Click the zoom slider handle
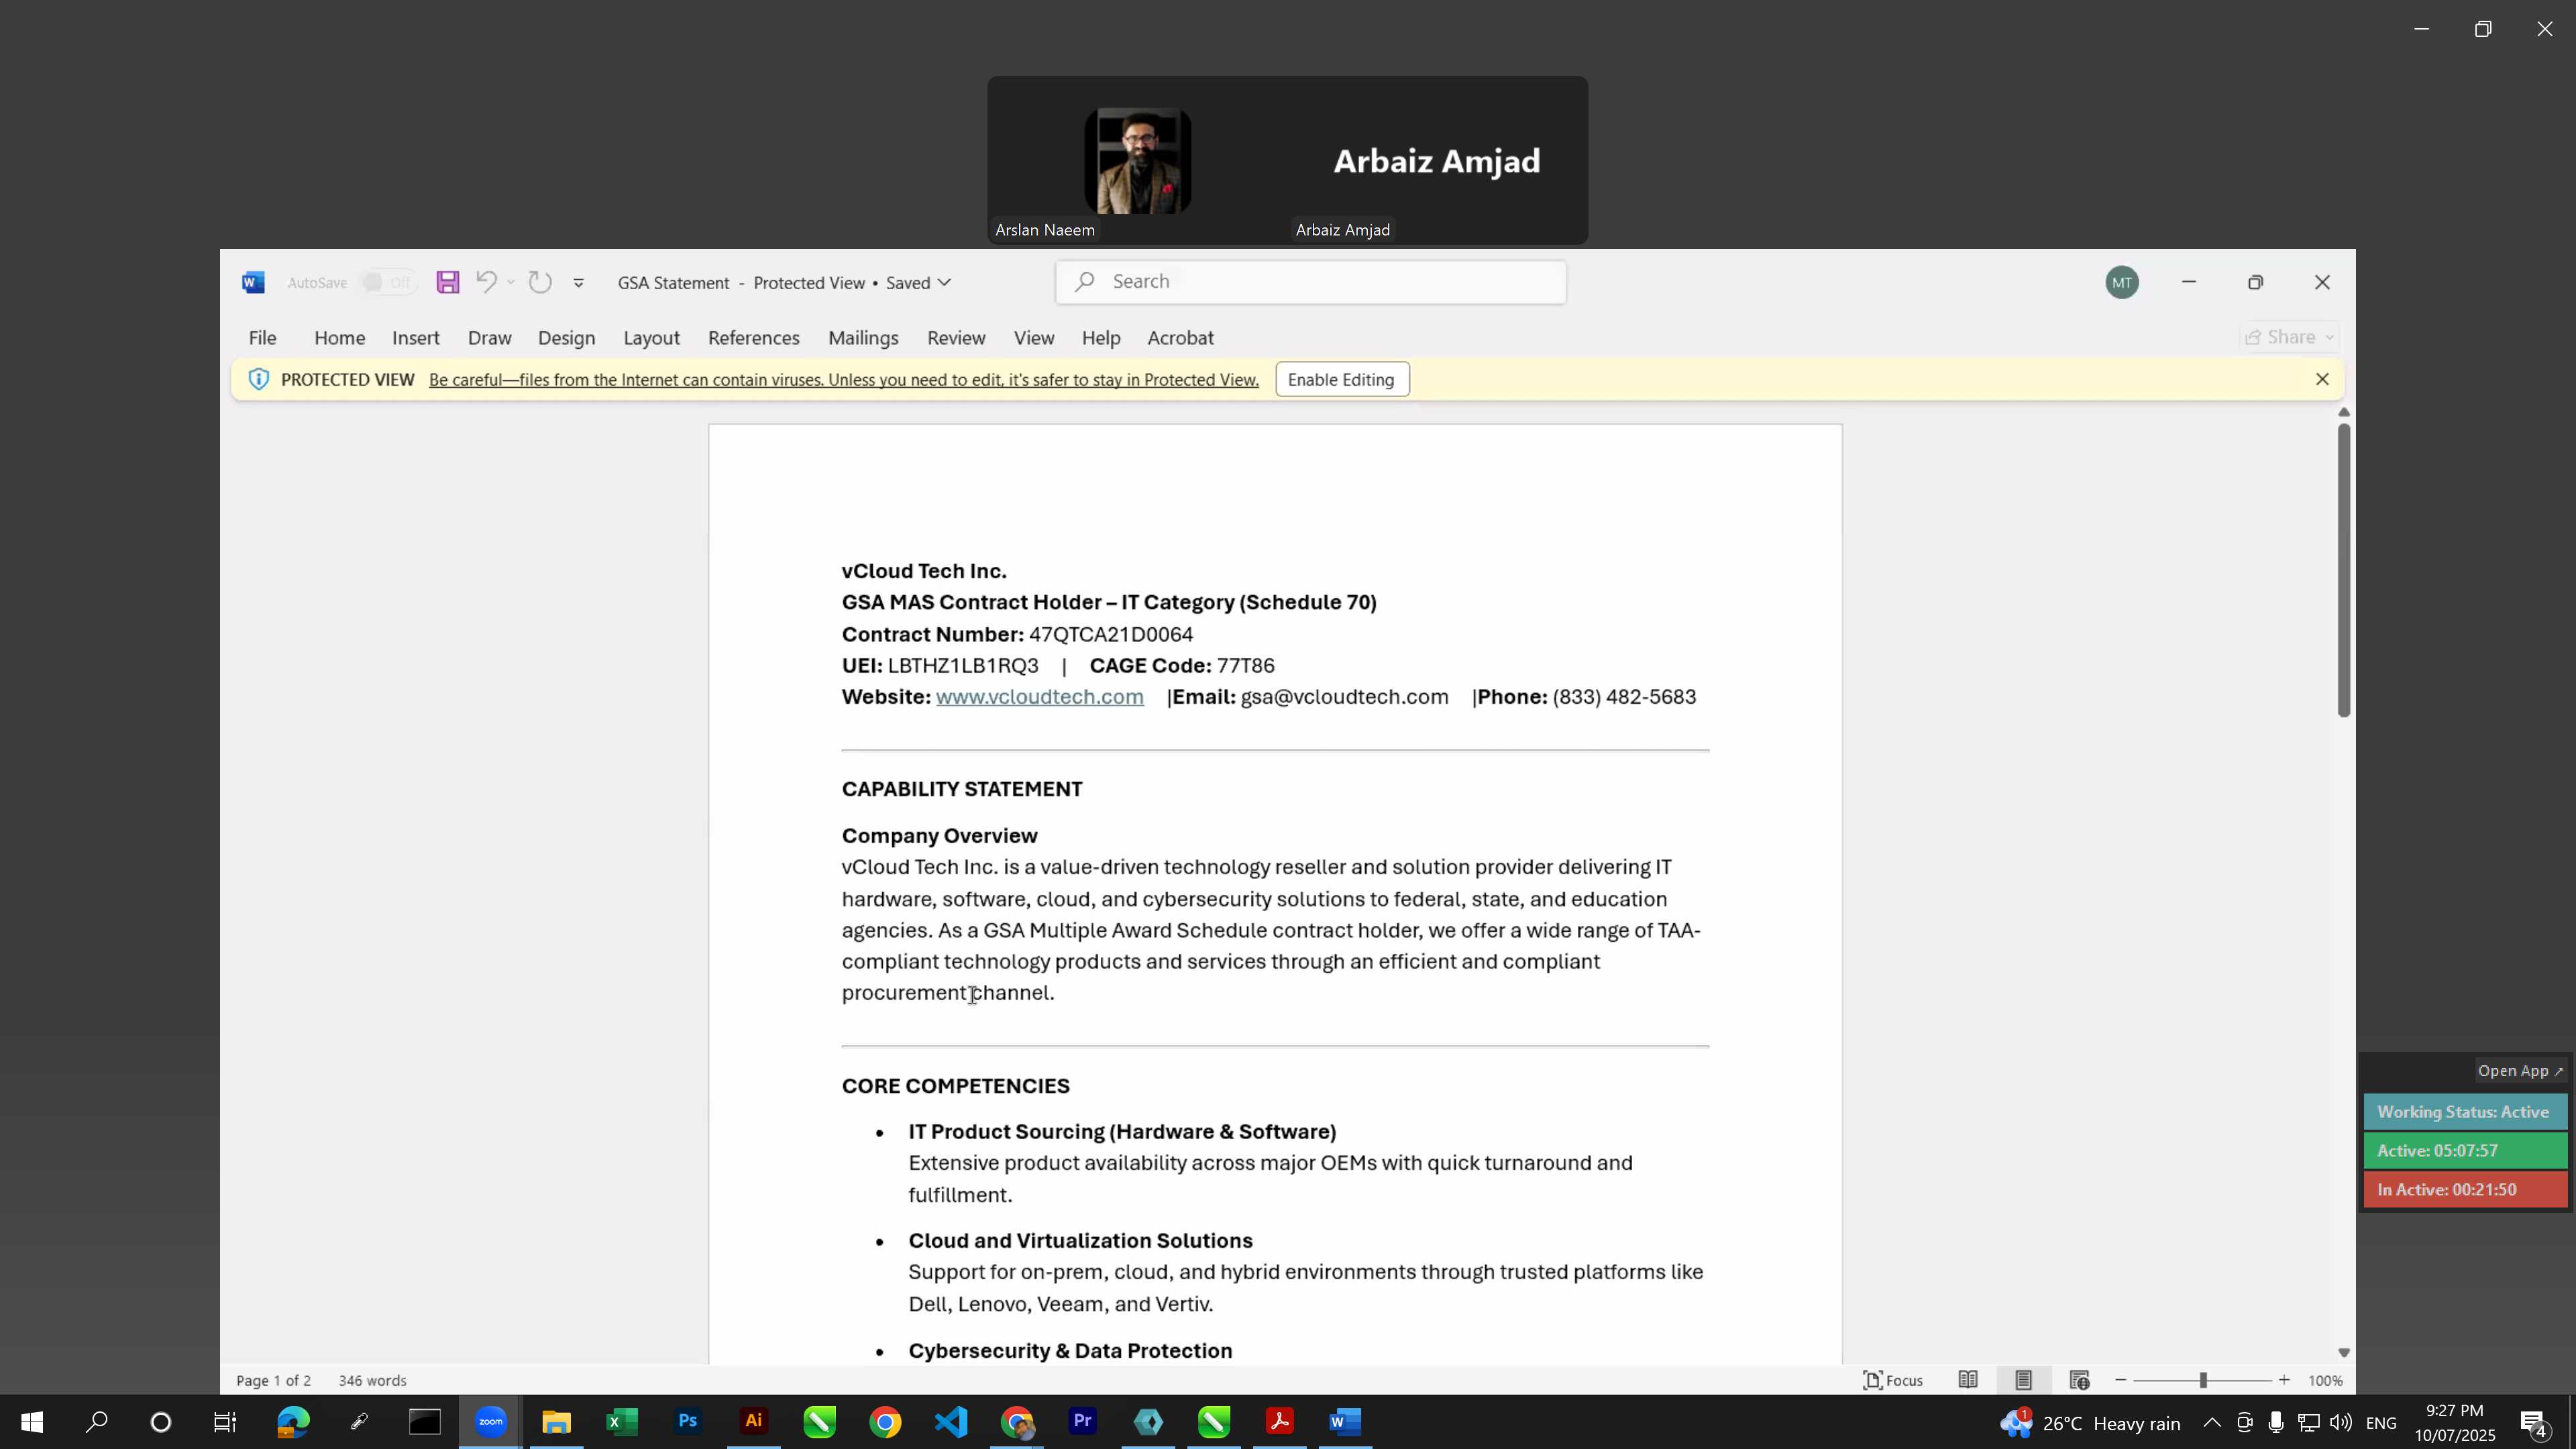The height and width of the screenshot is (1449, 2576). pyautogui.click(x=2202, y=1380)
